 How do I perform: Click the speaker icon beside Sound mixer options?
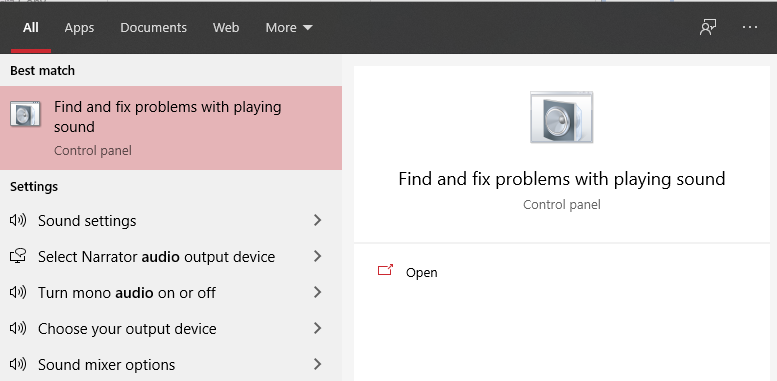[x=18, y=365]
